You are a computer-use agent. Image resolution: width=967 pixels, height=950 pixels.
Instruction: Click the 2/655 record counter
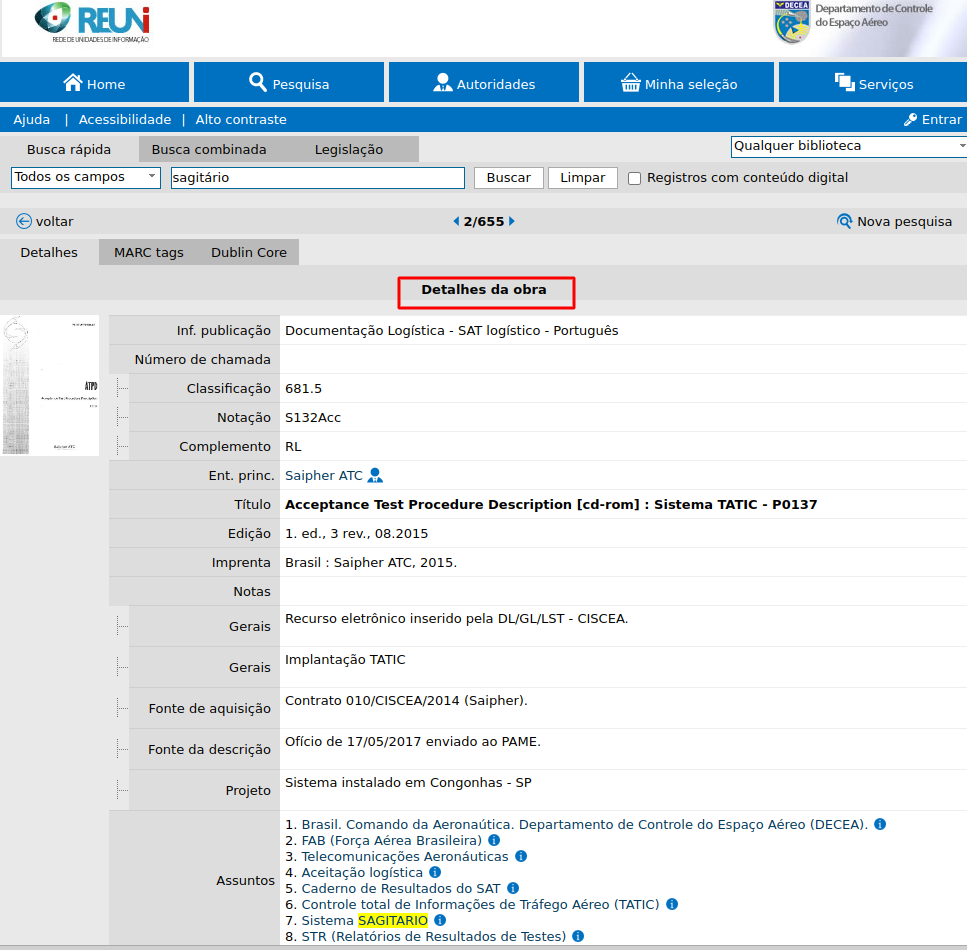point(484,221)
